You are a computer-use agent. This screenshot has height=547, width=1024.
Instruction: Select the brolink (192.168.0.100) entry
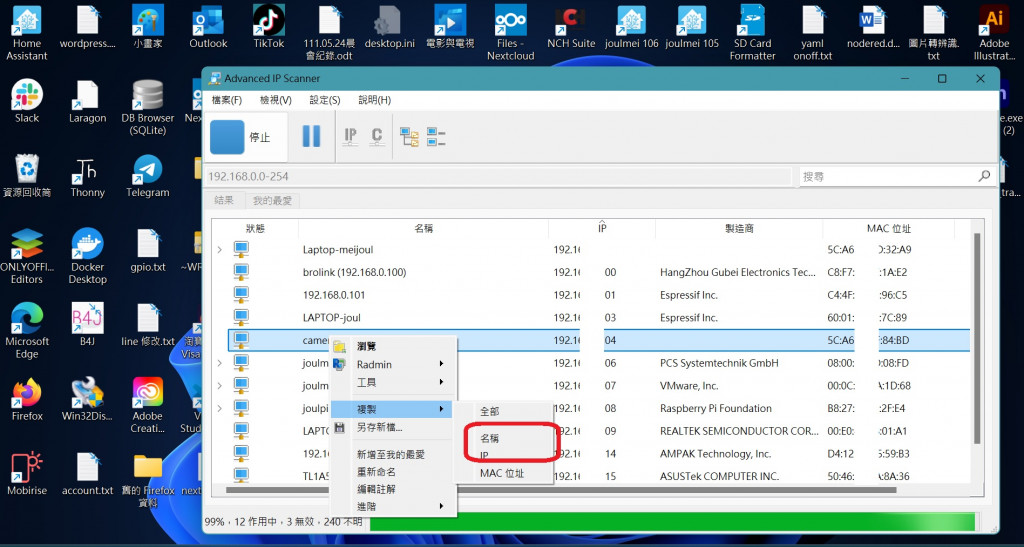point(354,272)
